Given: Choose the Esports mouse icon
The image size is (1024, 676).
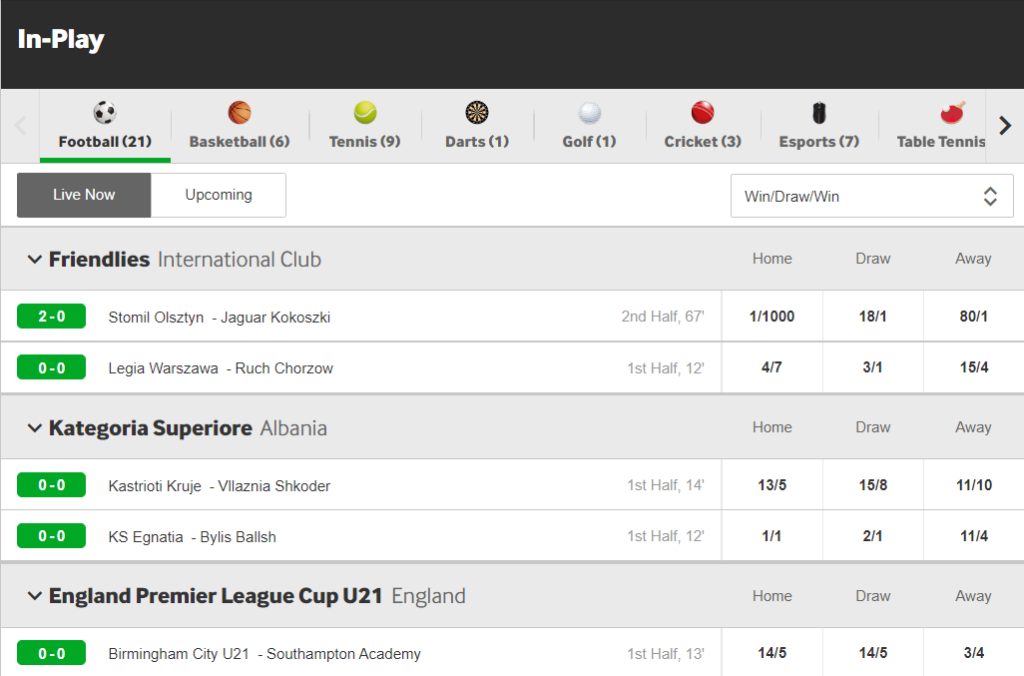Looking at the screenshot, I should coord(819,112).
